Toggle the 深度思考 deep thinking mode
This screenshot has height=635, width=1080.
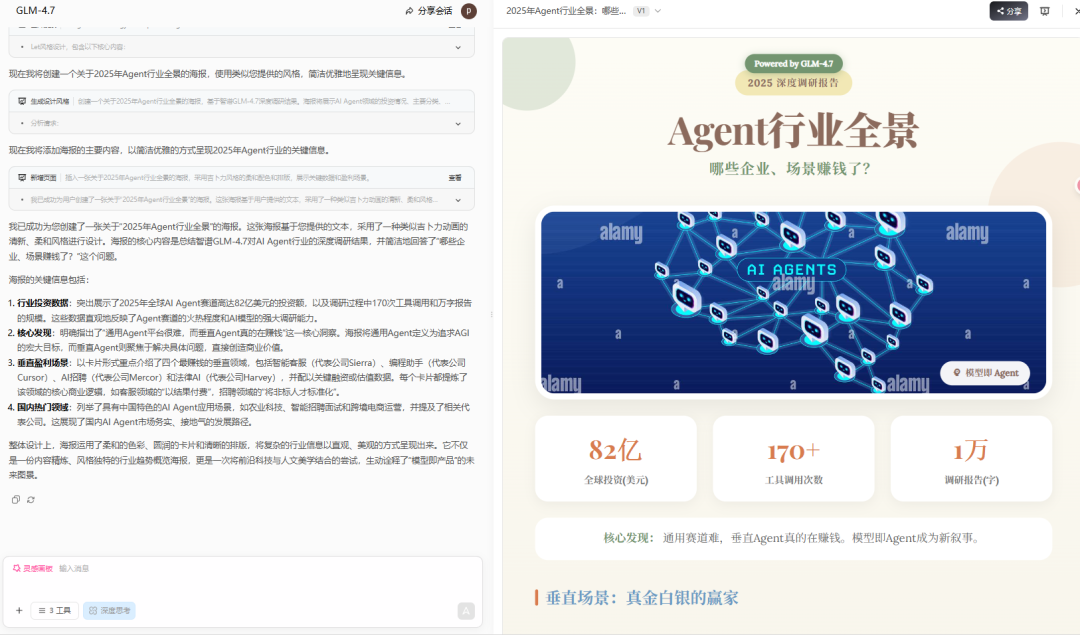tap(109, 610)
